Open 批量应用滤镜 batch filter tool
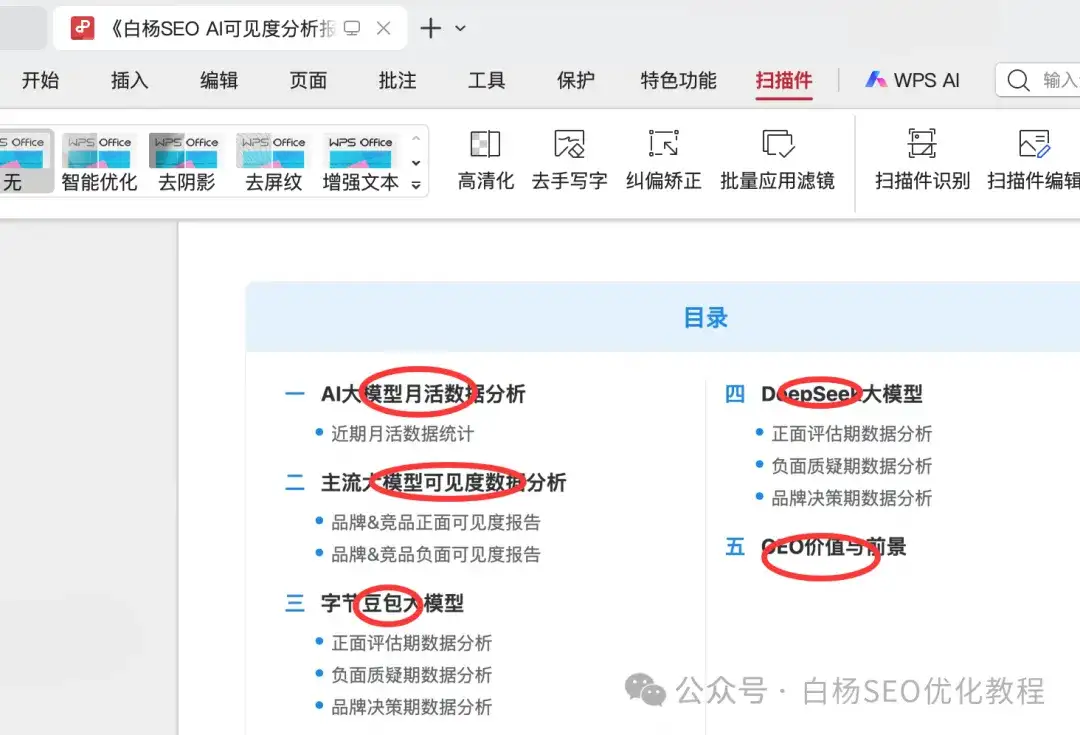Screen dimensions: 1080x735 click(x=778, y=160)
